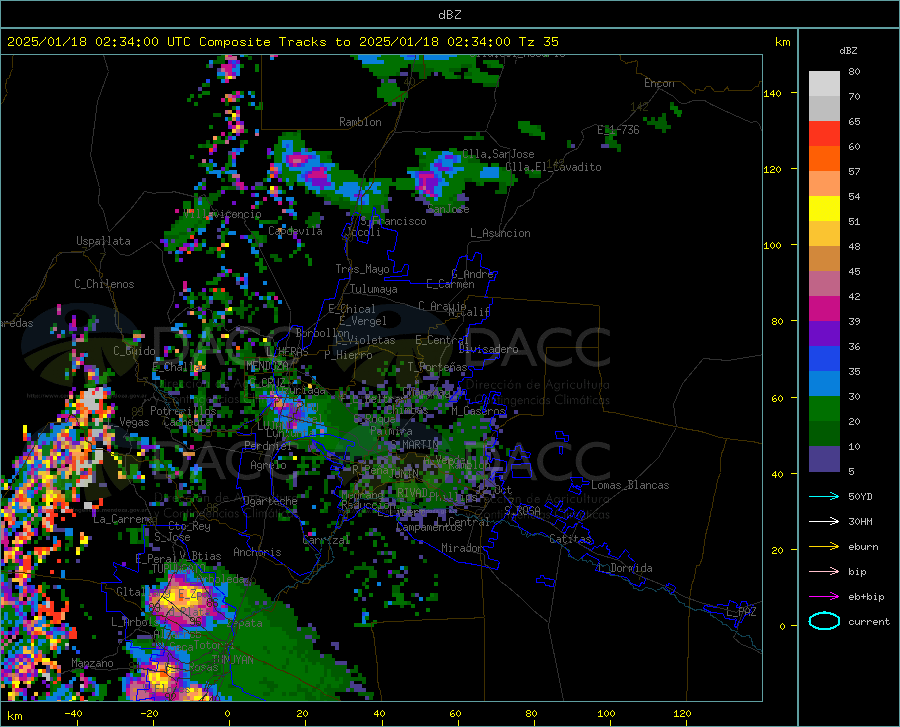Click the Encon map label
This screenshot has height=727, width=900.
point(659,83)
